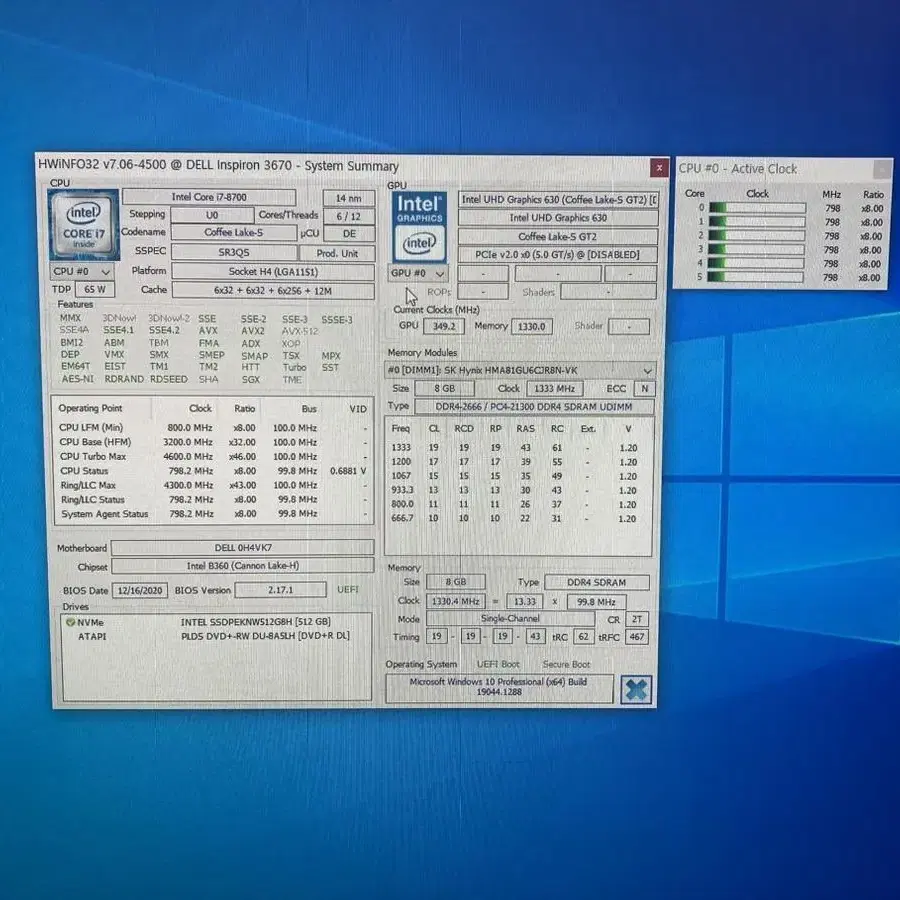The height and width of the screenshot is (900, 900).
Task: Click the Chipset Intel B360 (Cannon Lake-H) field
Action: [243, 566]
